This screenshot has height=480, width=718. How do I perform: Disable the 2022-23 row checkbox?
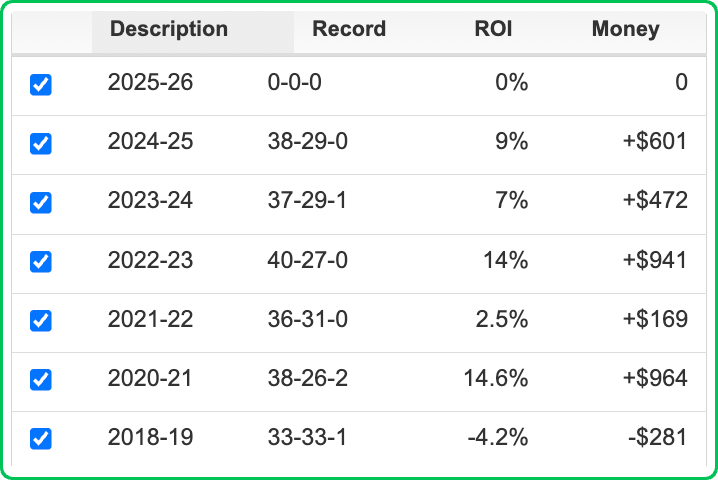pos(41,262)
